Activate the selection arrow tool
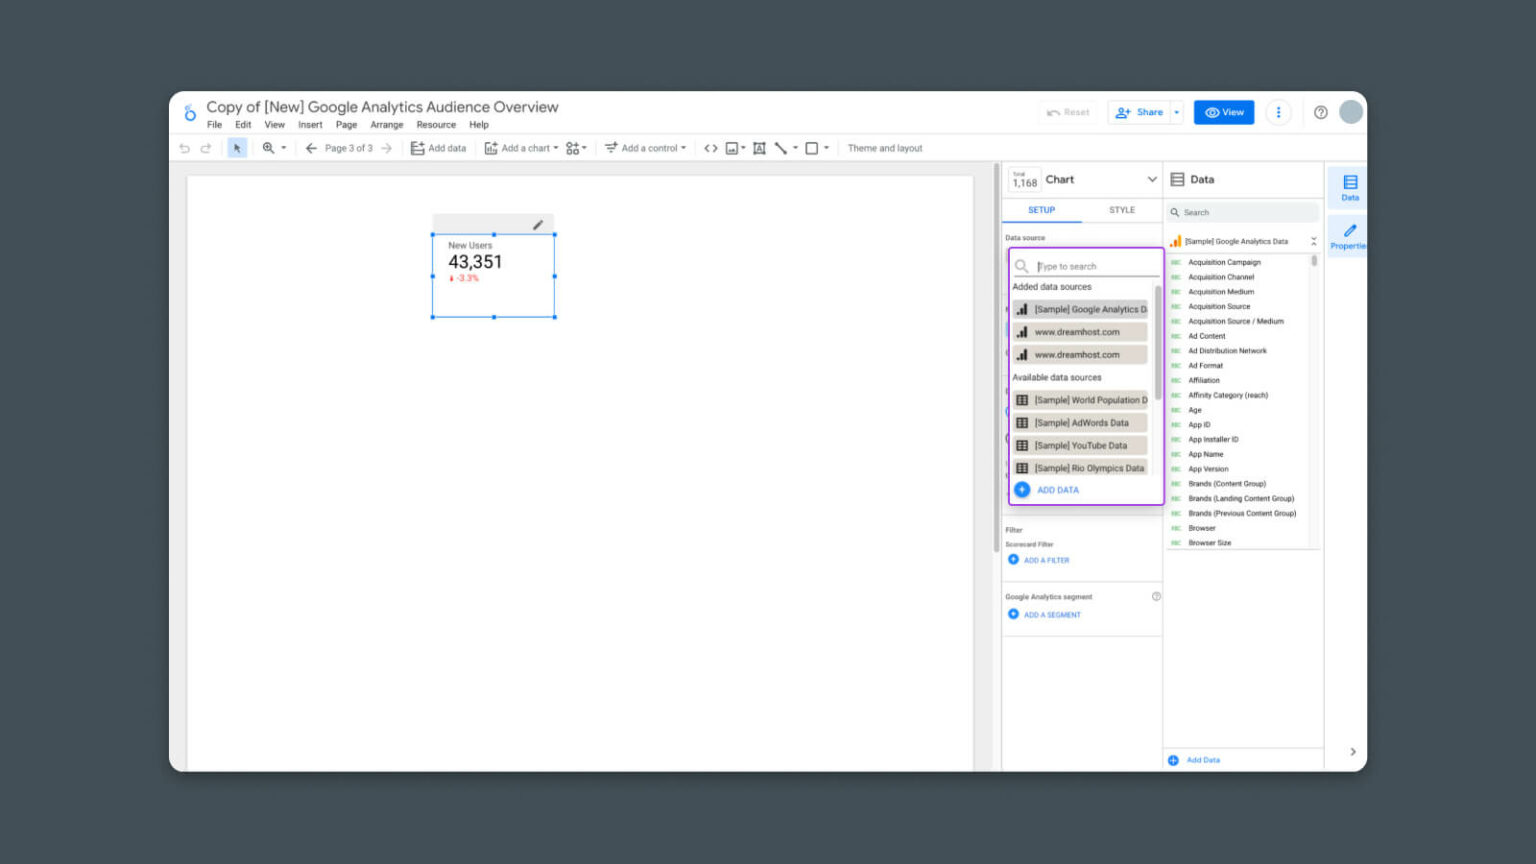 point(236,147)
